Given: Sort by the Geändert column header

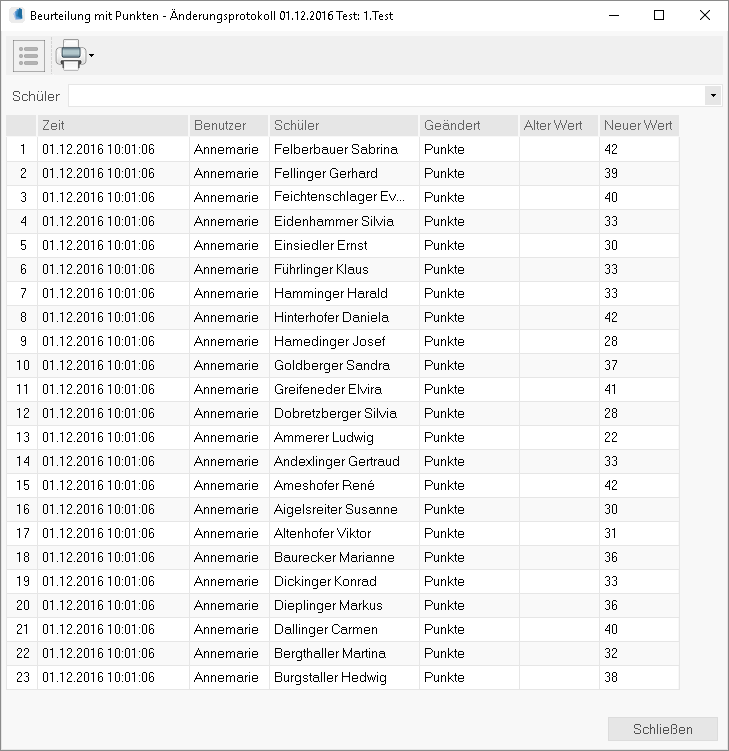Looking at the screenshot, I should click(x=469, y=125).
